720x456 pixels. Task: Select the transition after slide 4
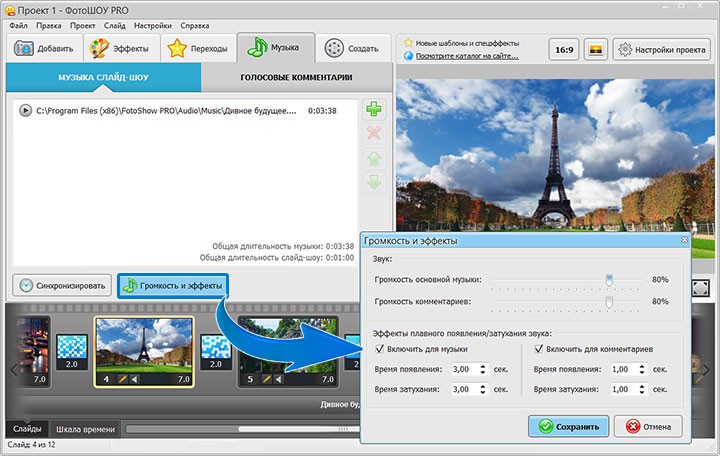[x=216, y=352]
